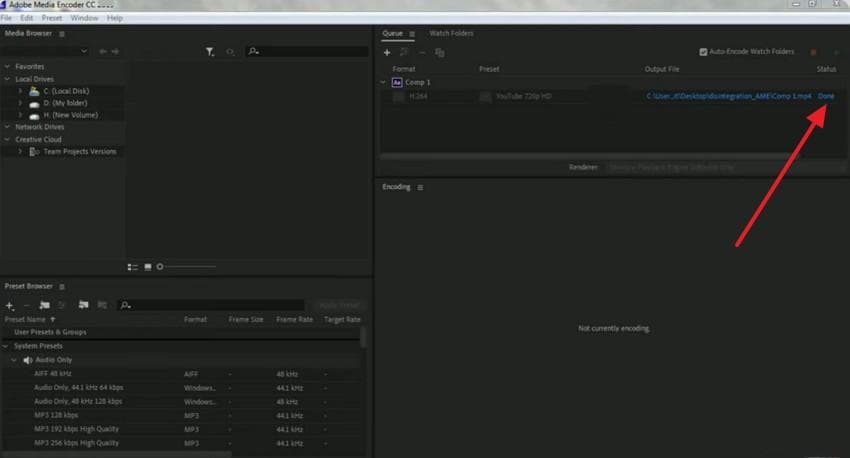Collapse the Network Drives section

click(x=7, y=127)
